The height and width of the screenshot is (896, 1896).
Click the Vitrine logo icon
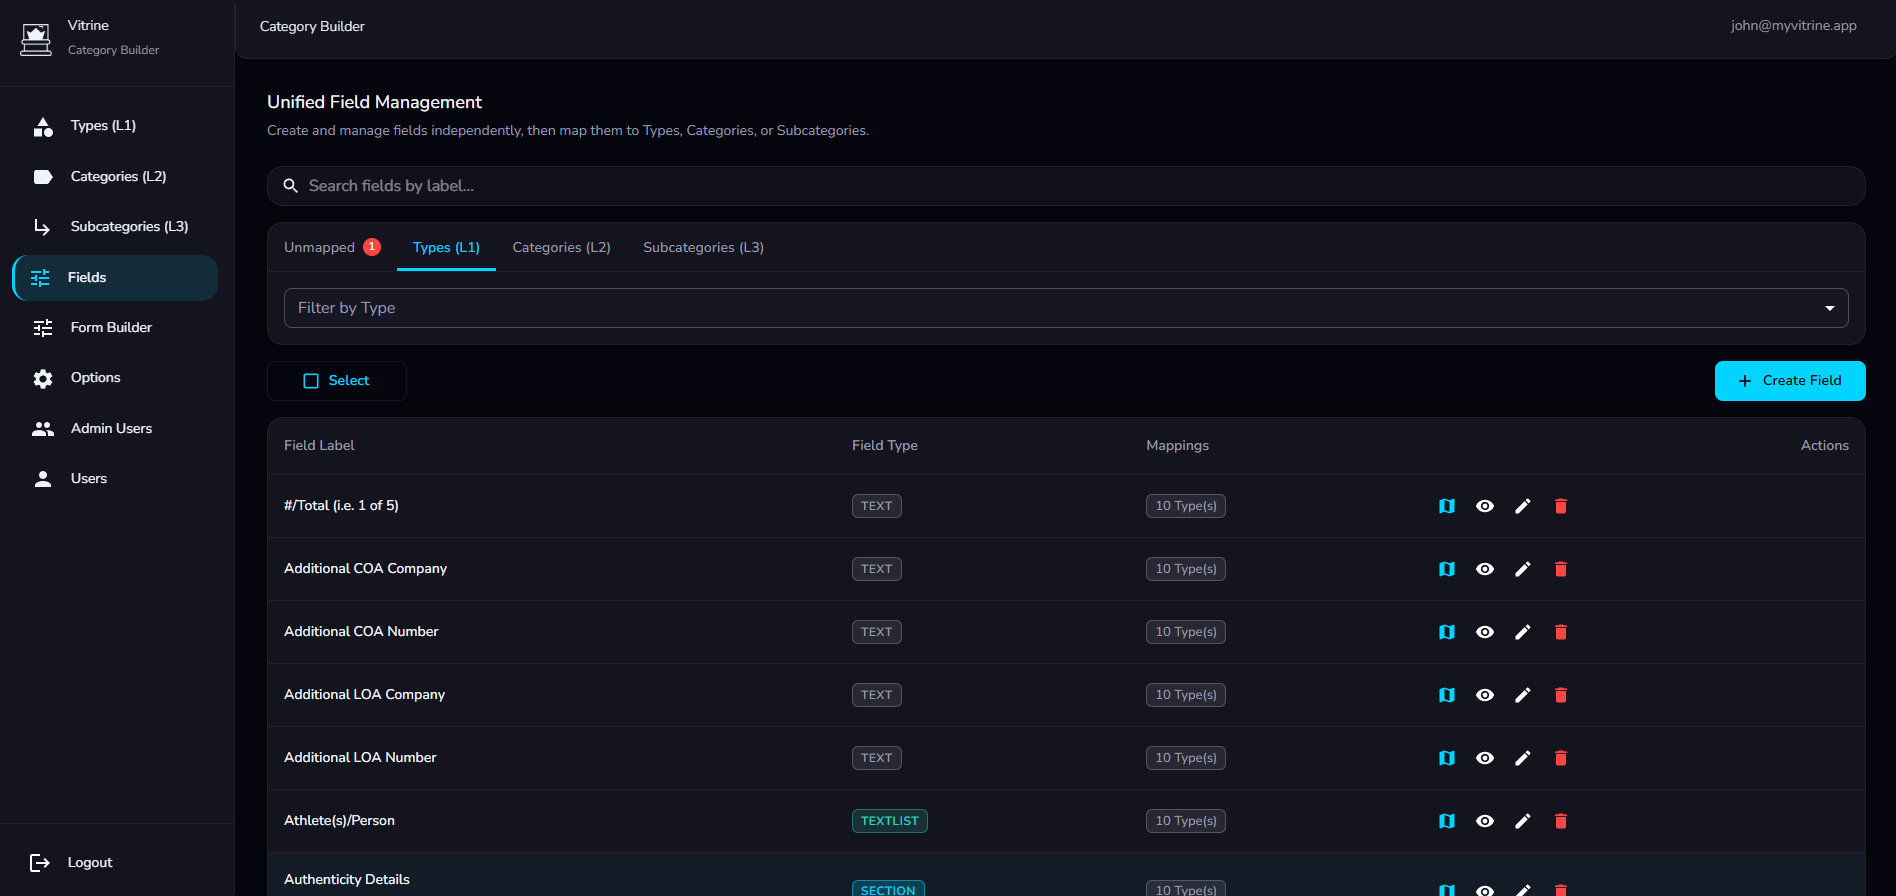pos(36,39)
